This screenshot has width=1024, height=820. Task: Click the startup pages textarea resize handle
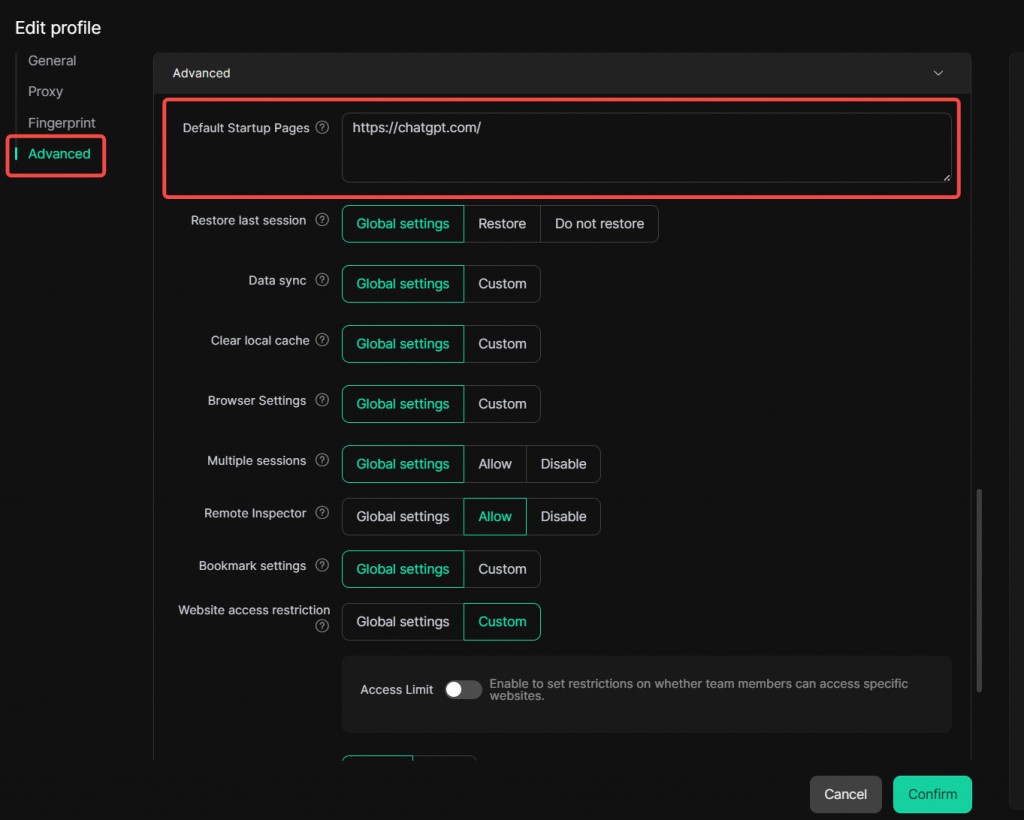(x=946, y=178)
